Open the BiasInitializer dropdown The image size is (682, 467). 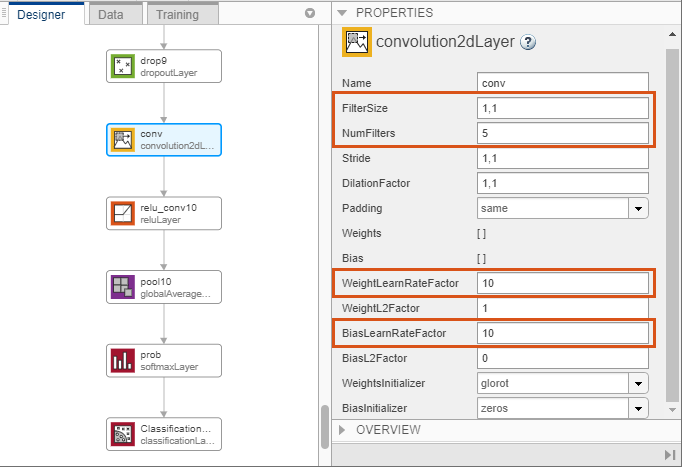coord(638,408)
